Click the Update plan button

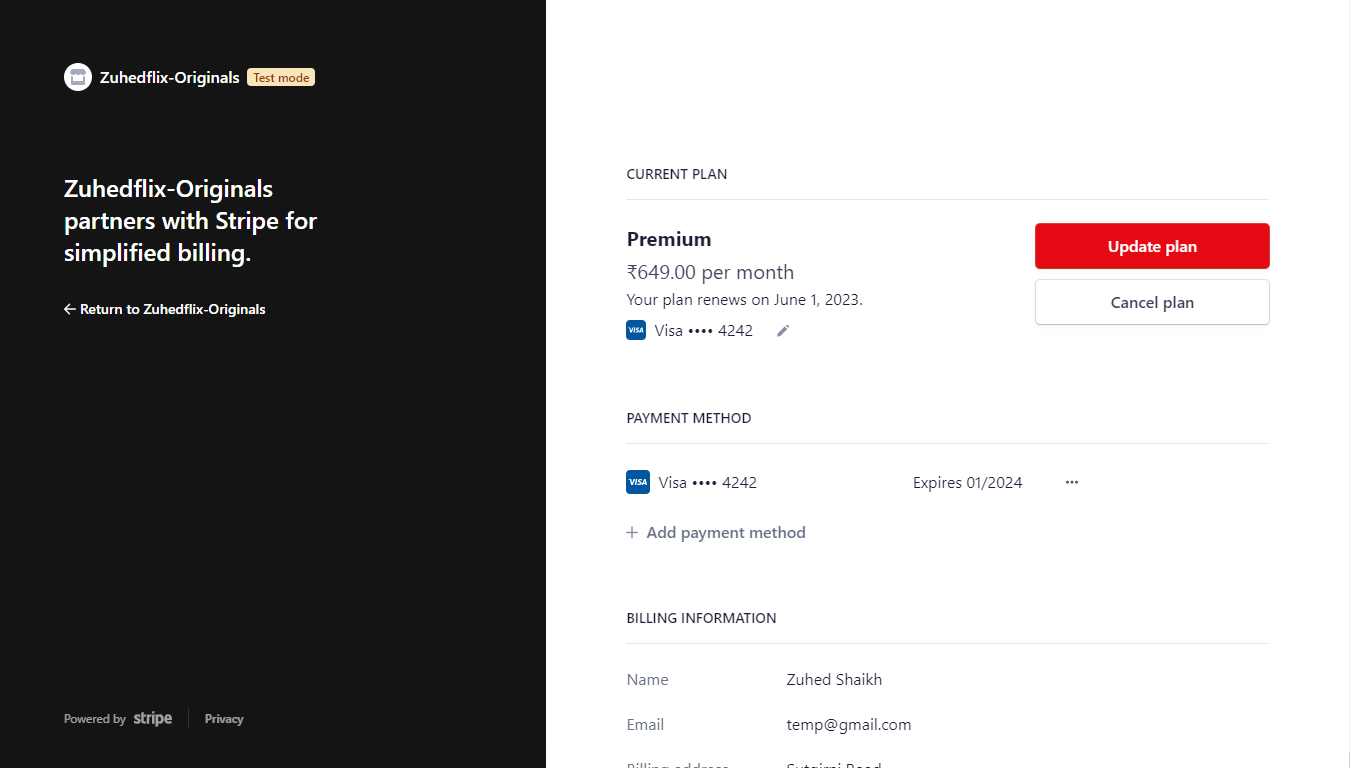(1152, 246)
